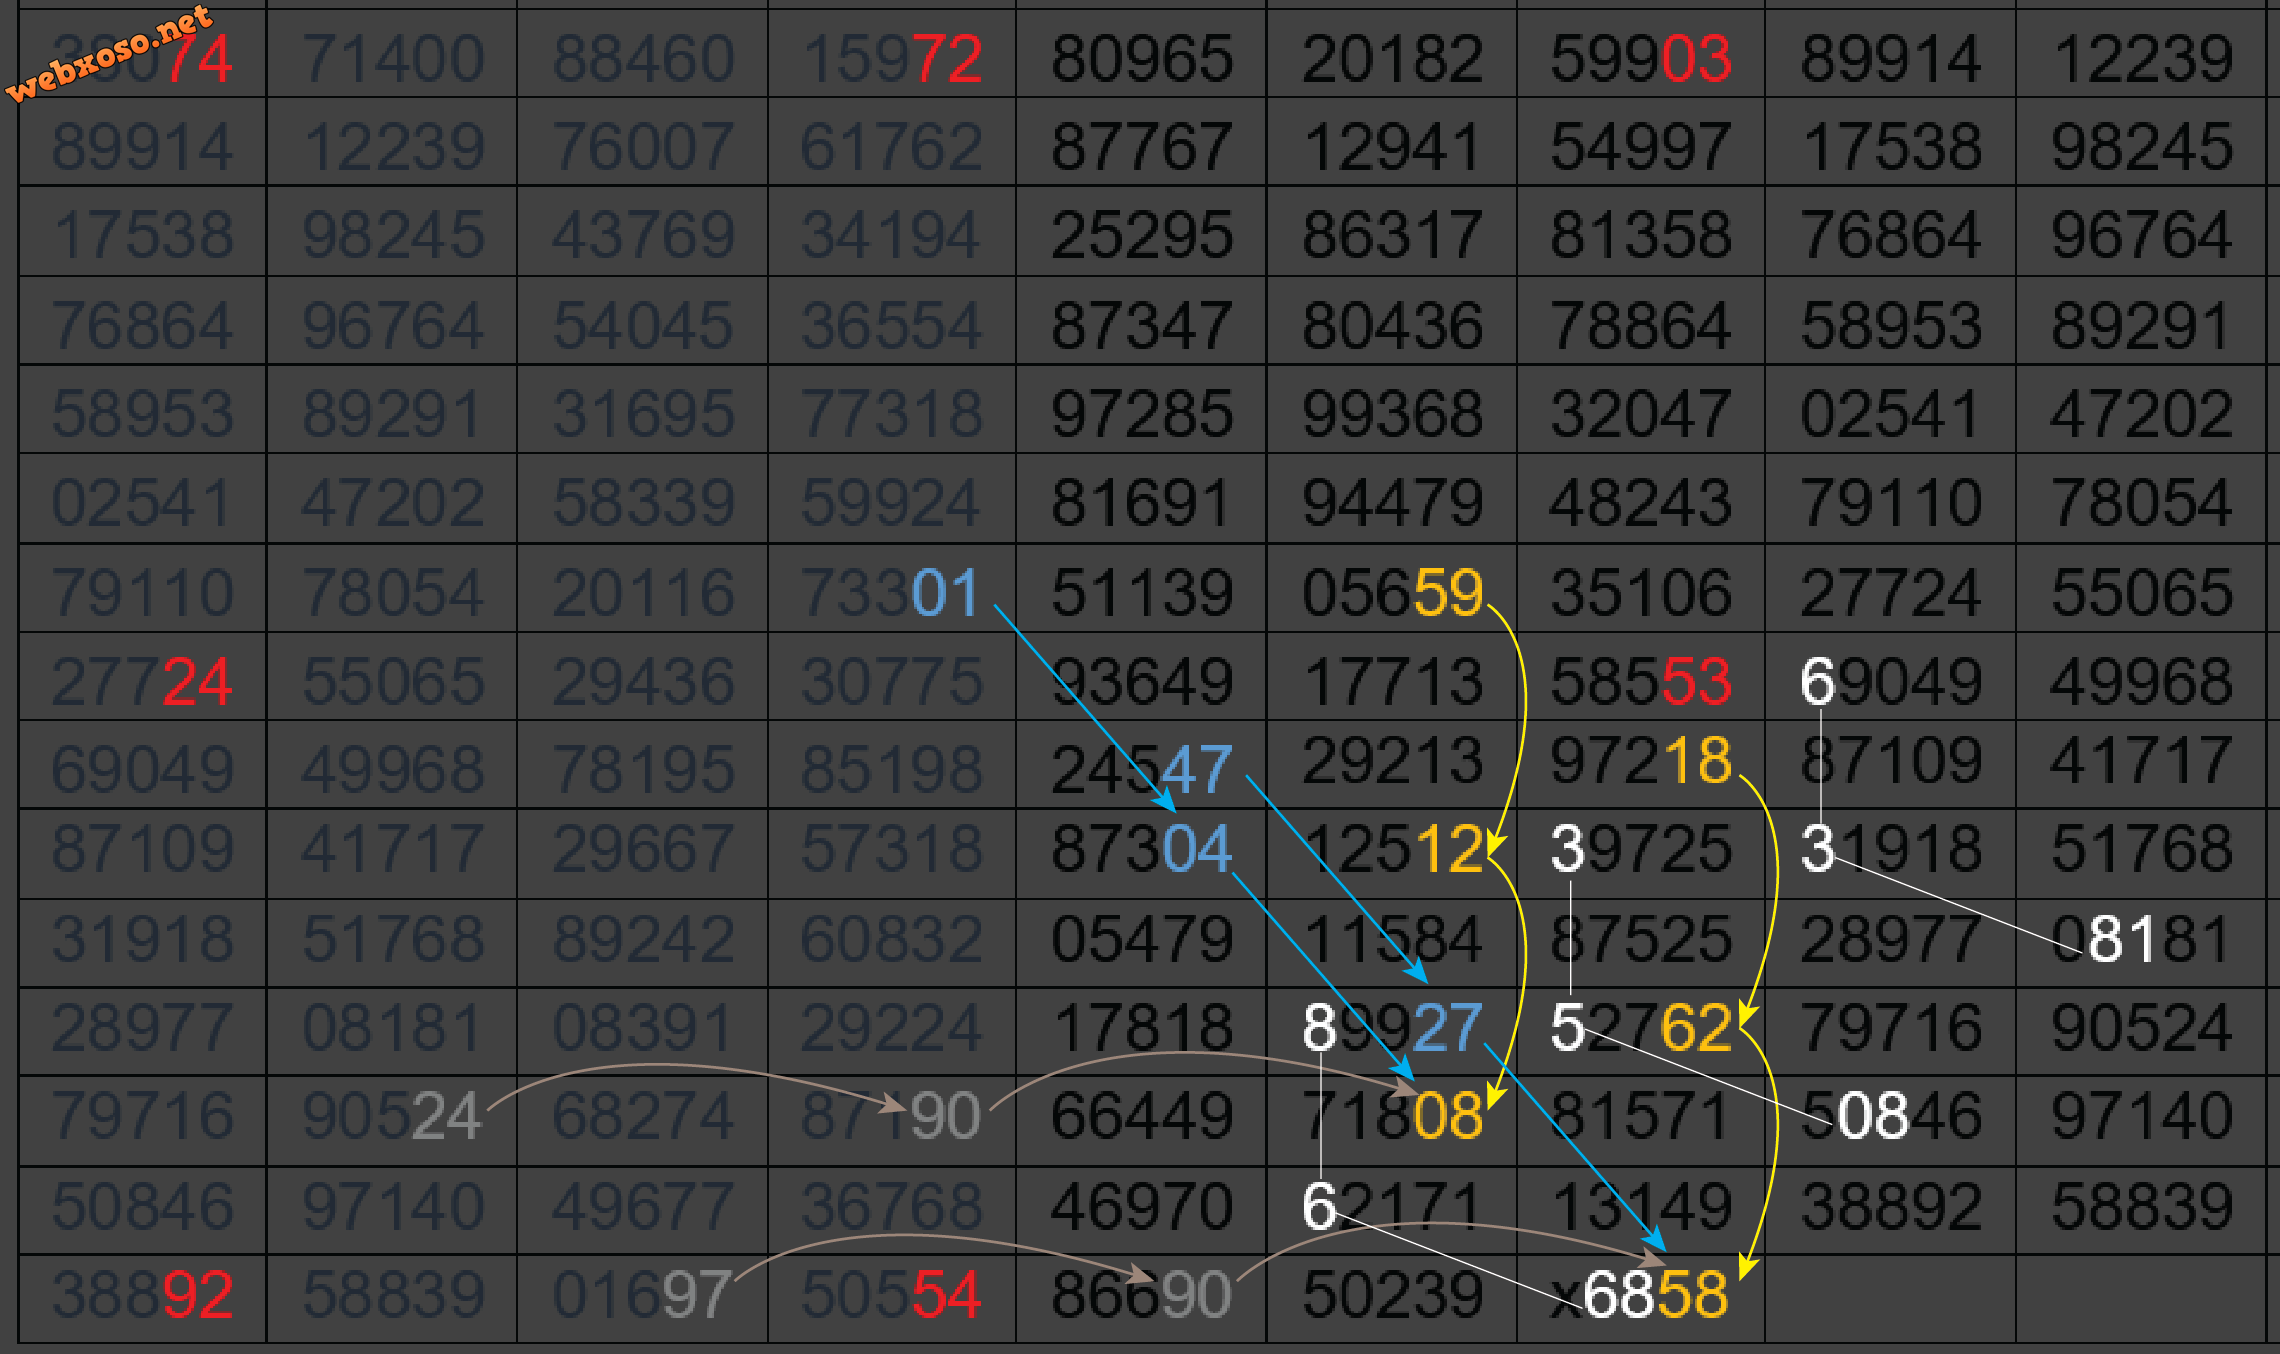
Task: Select the cell with number 87304
Action: click(x=1141, y=849)
